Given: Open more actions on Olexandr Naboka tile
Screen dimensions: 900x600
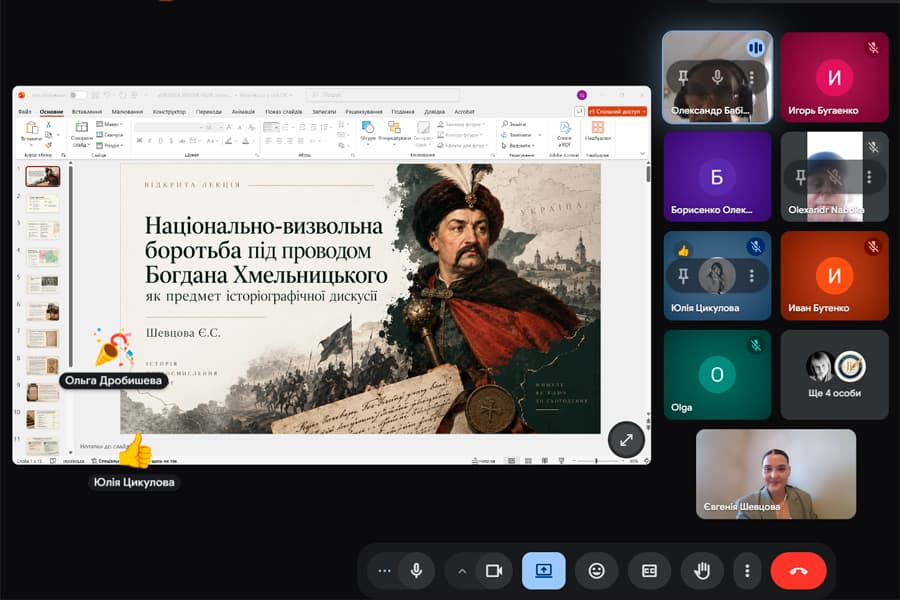Looking at the screenshot, I should pos(869,177).
